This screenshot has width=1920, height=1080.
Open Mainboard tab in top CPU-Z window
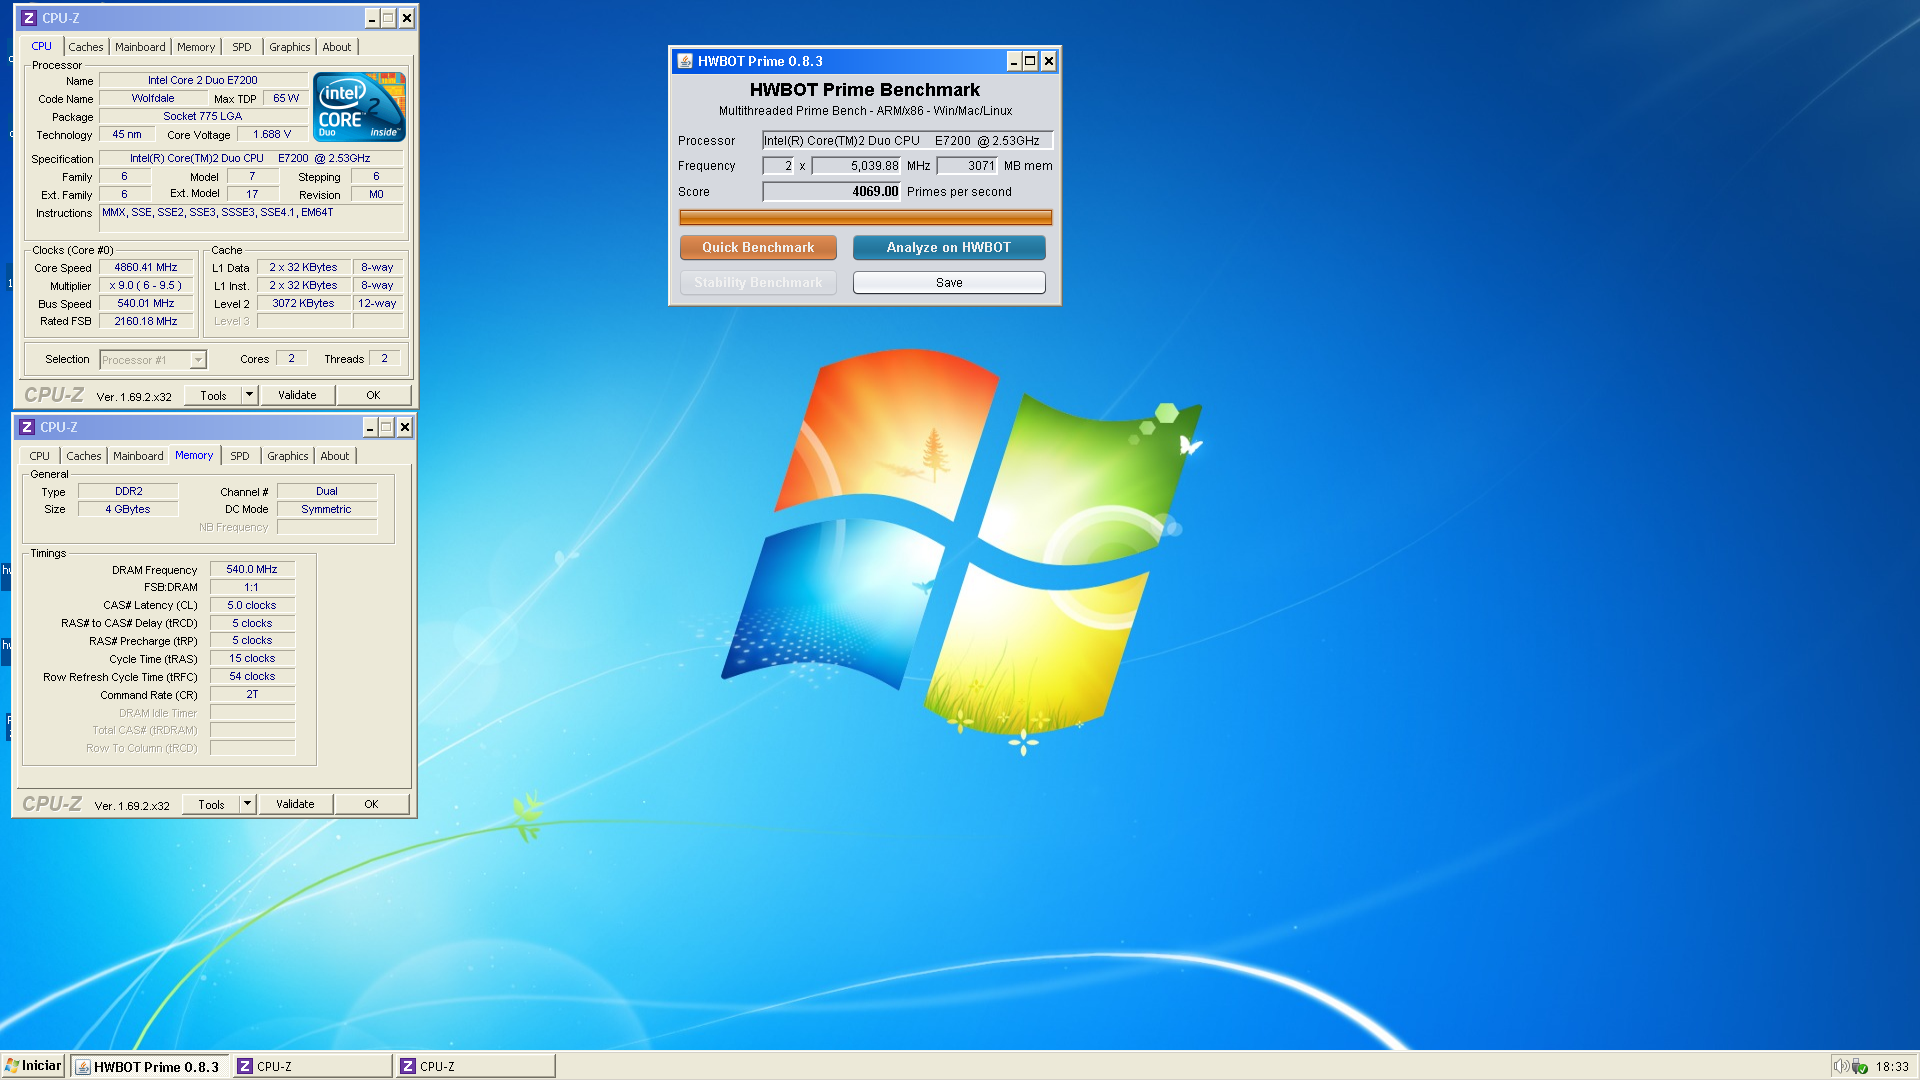click(140, 47)
